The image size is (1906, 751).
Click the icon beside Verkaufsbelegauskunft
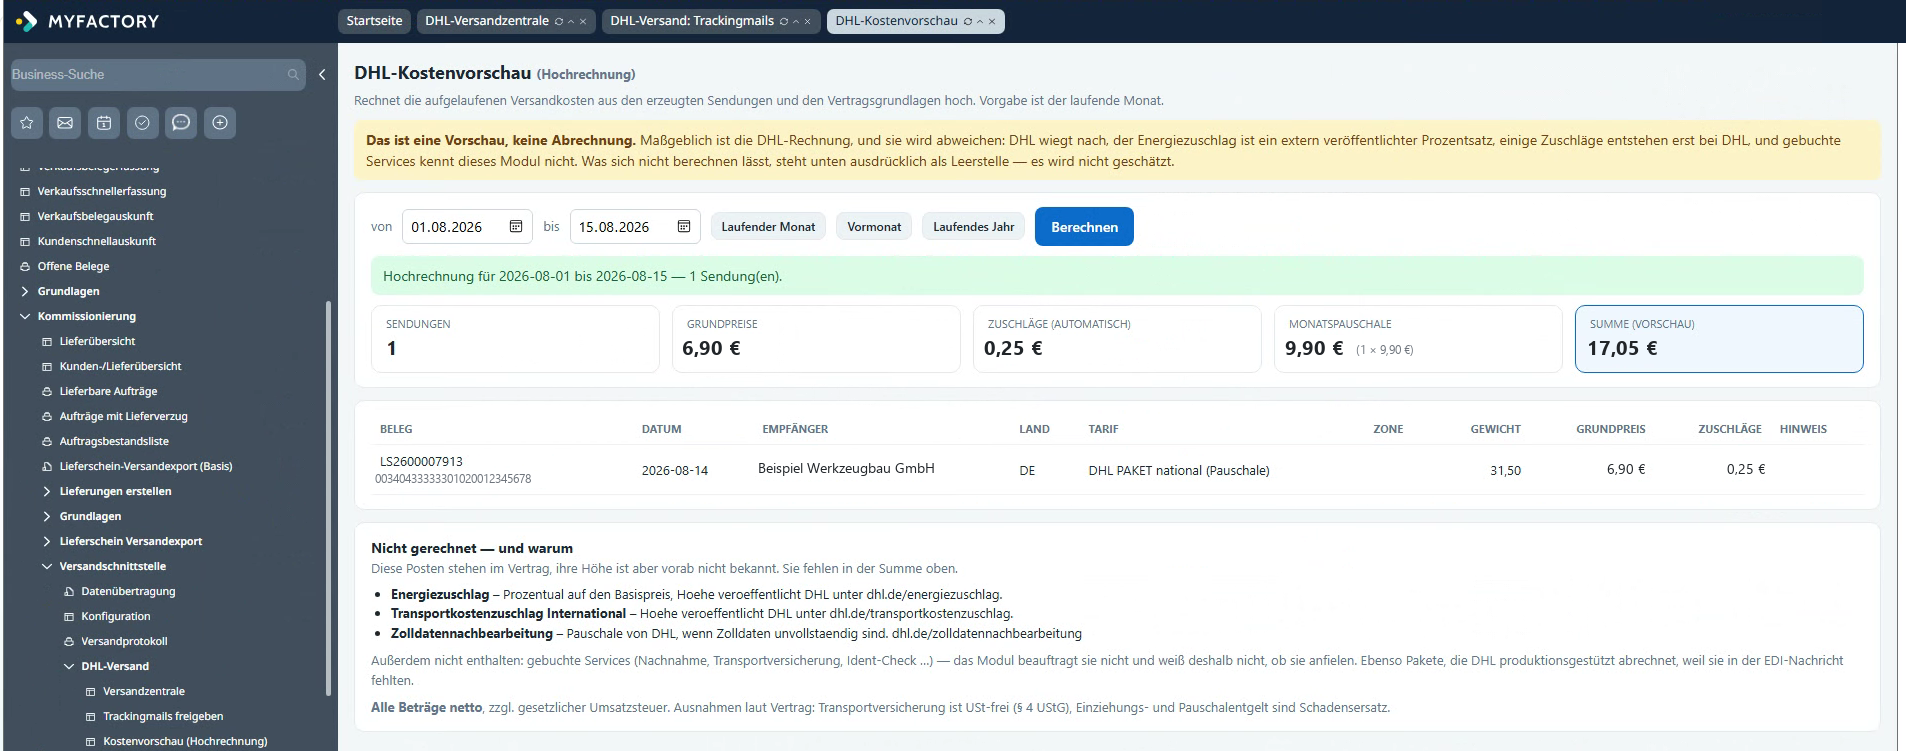coord(26,216)
